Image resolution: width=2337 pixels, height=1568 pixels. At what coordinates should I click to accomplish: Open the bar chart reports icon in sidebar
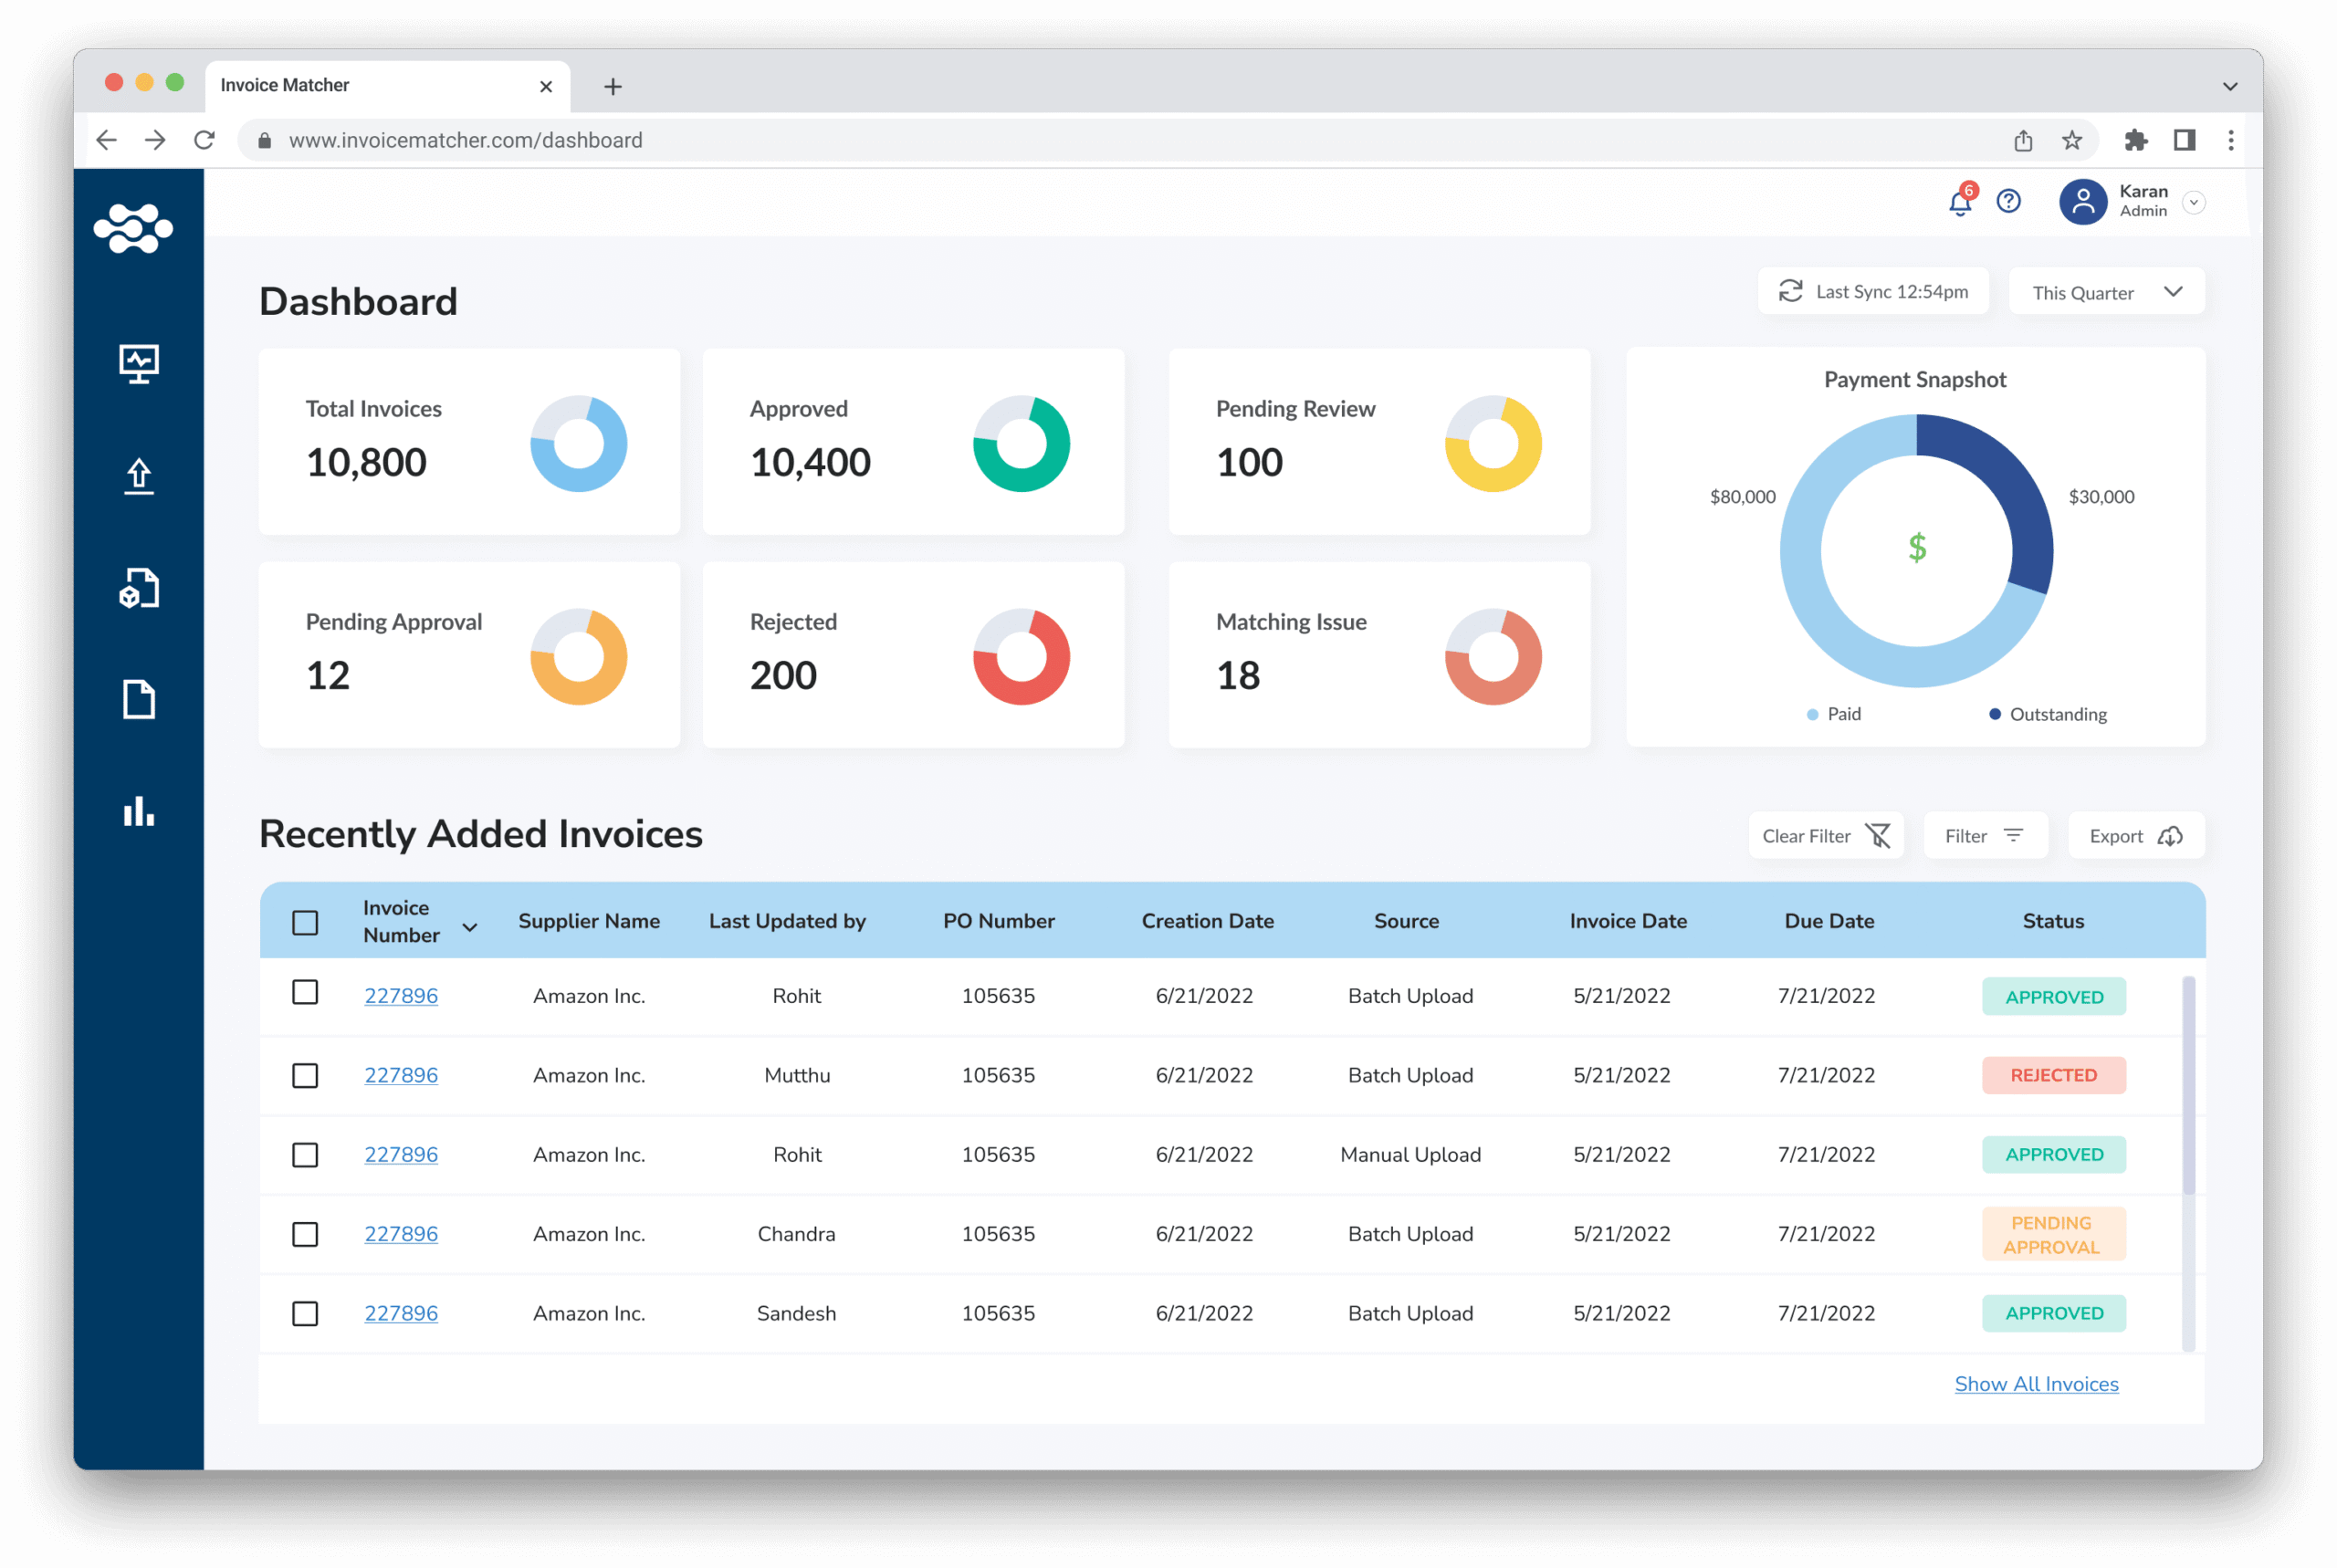coord(139,812)
